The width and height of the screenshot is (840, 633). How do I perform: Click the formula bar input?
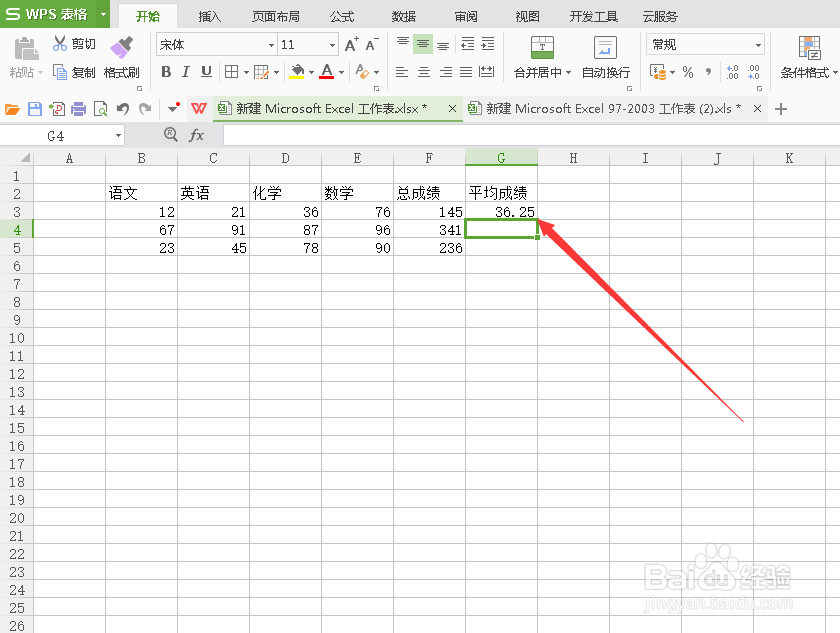531,135
